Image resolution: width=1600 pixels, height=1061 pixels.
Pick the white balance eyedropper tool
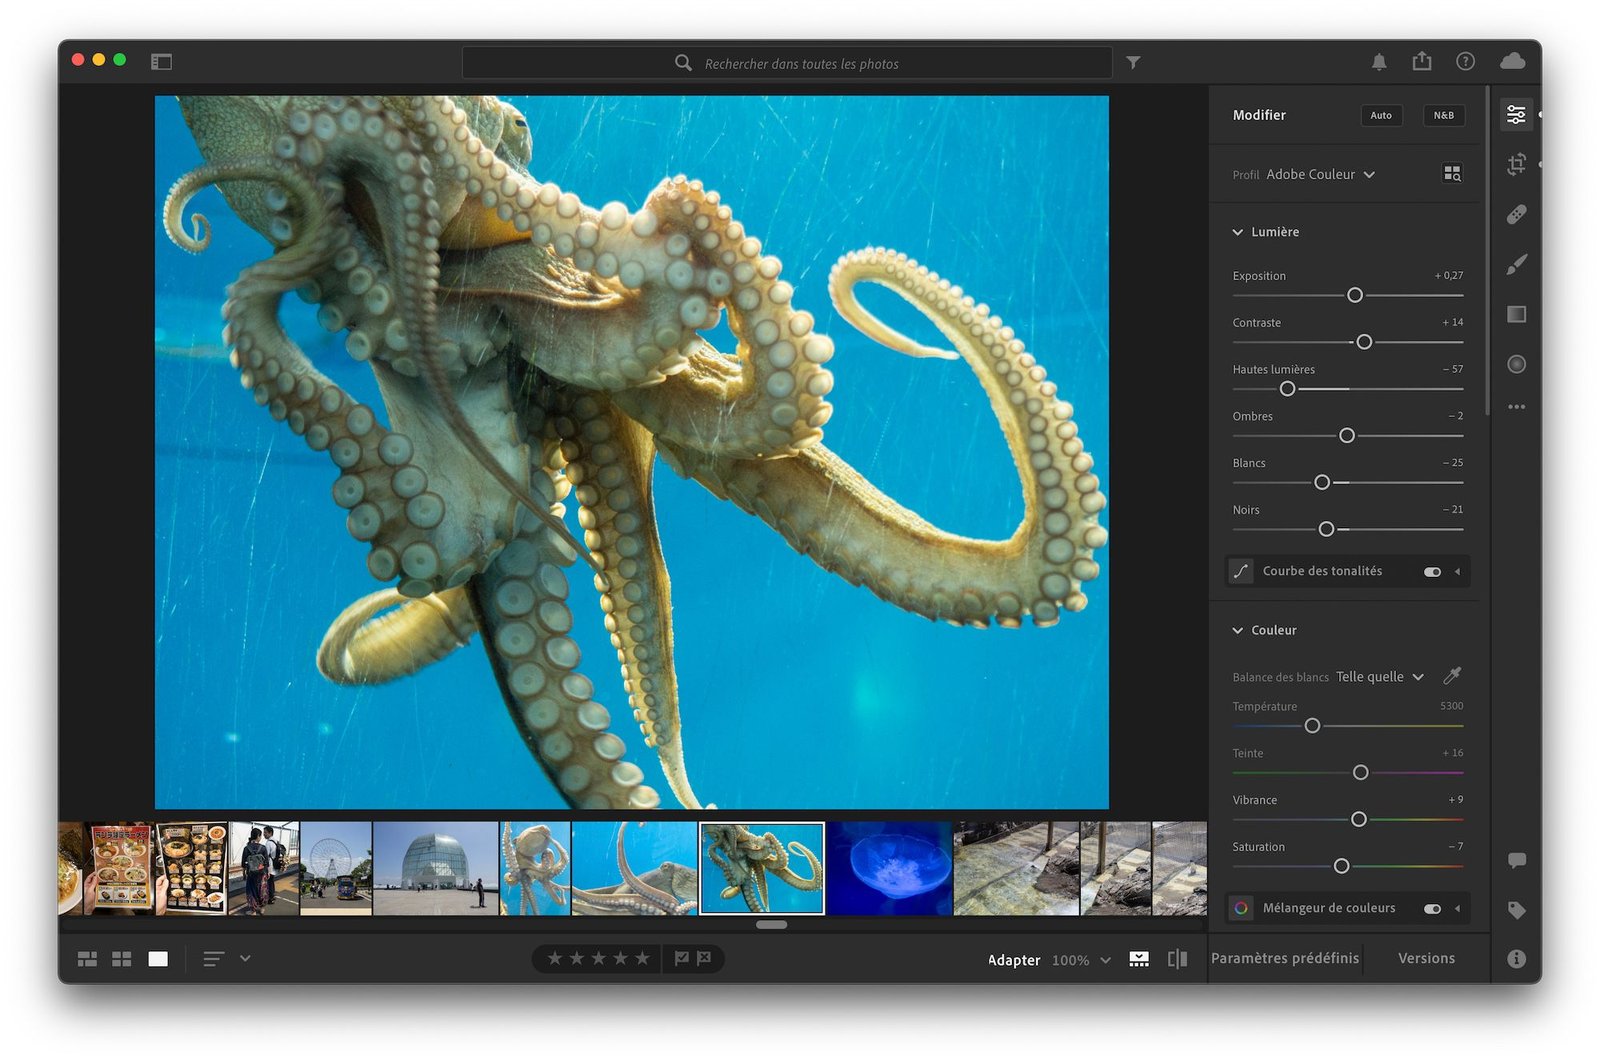pyautogui.click(x=1452, y=676)
